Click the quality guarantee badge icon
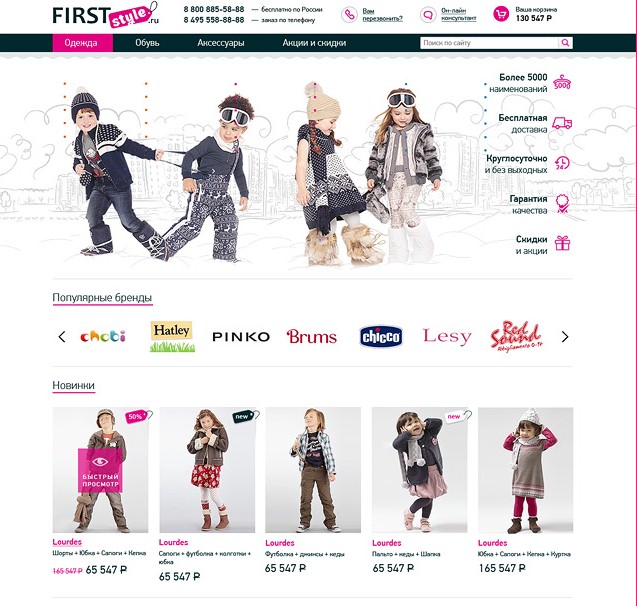This screenshot has width=637, height=606. pyautogui.click(x=562, y=203)
